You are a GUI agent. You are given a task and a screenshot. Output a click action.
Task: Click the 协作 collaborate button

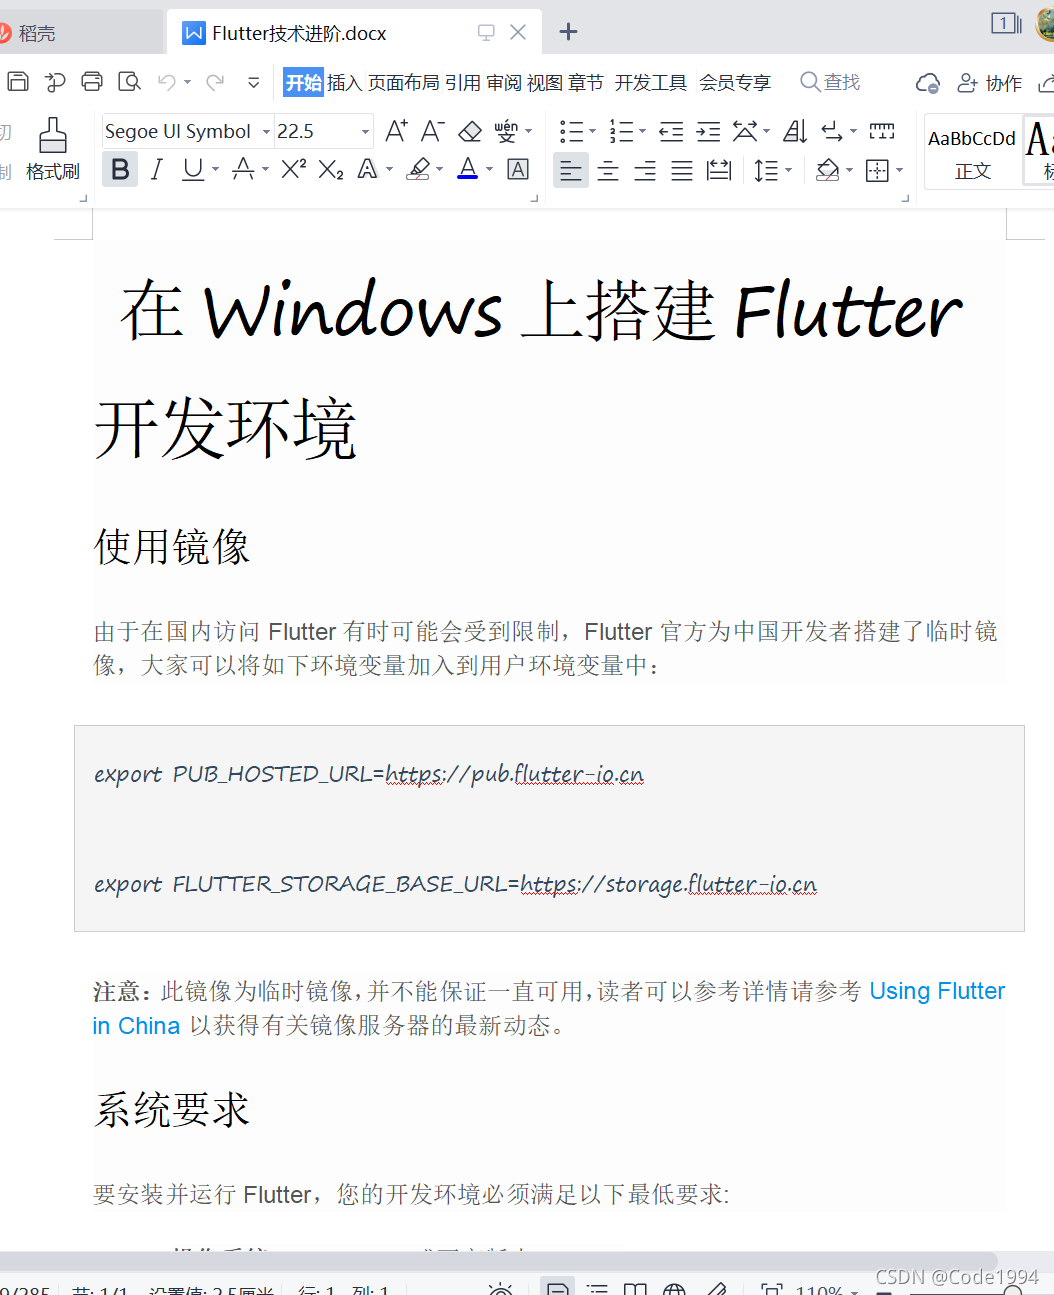990,83
